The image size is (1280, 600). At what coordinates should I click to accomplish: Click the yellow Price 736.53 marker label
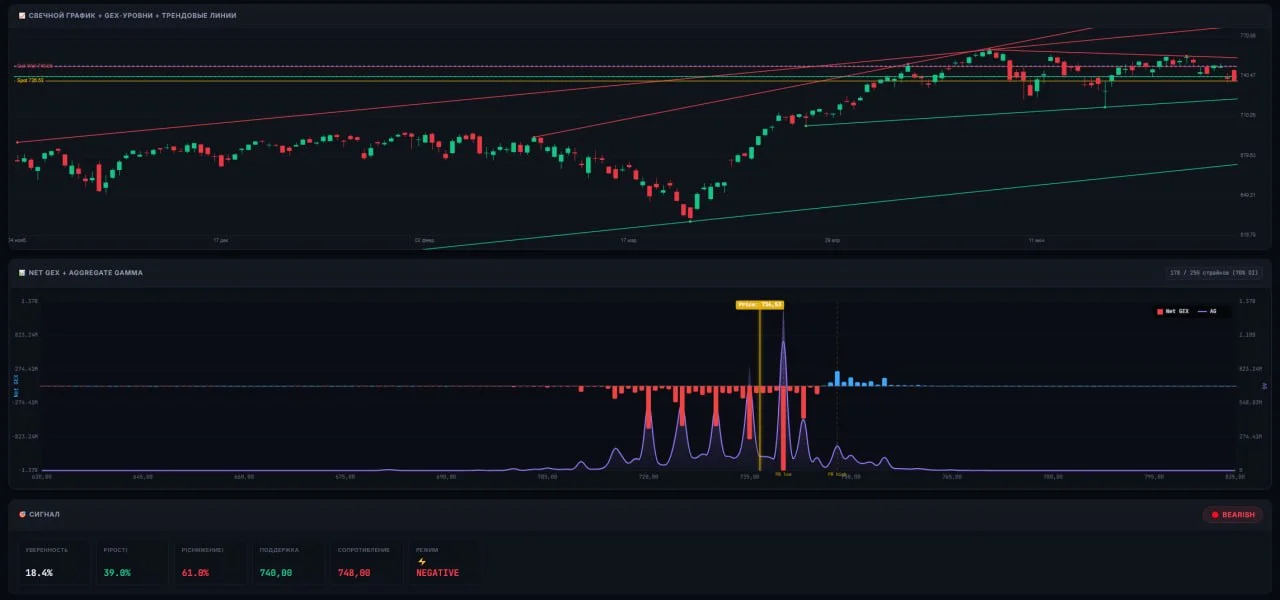coord(759,304)
